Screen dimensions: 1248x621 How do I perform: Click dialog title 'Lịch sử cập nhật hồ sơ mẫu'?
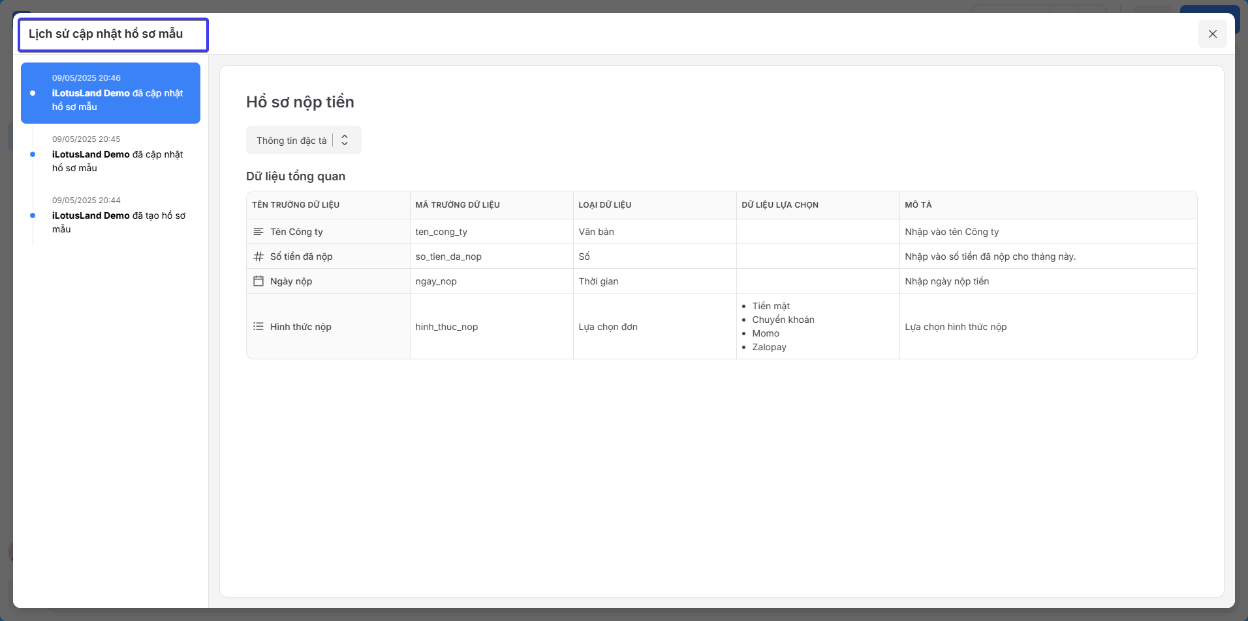coord(106,34)
